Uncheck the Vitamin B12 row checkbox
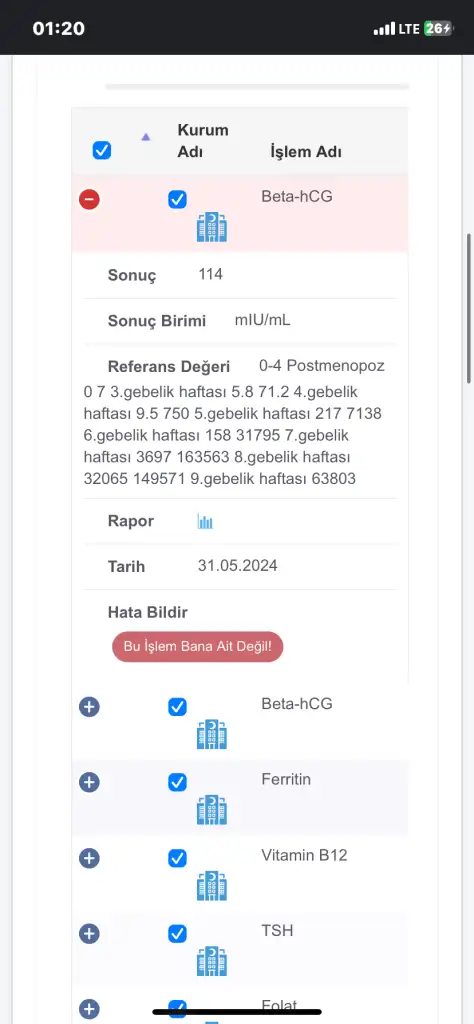Screen dimensions: 474x1024 click(178, 858)
